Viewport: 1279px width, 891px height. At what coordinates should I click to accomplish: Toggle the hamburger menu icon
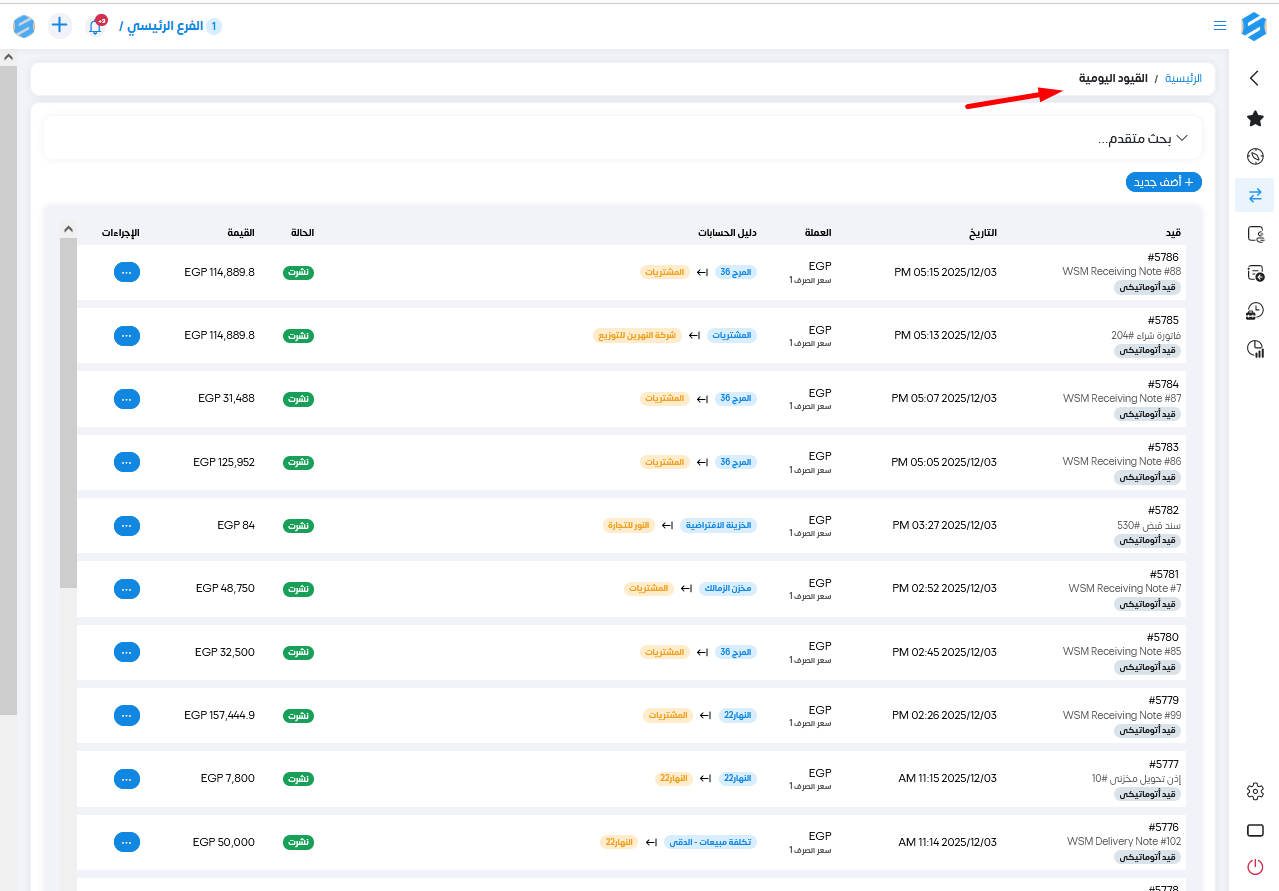(x=1220, y=26)
